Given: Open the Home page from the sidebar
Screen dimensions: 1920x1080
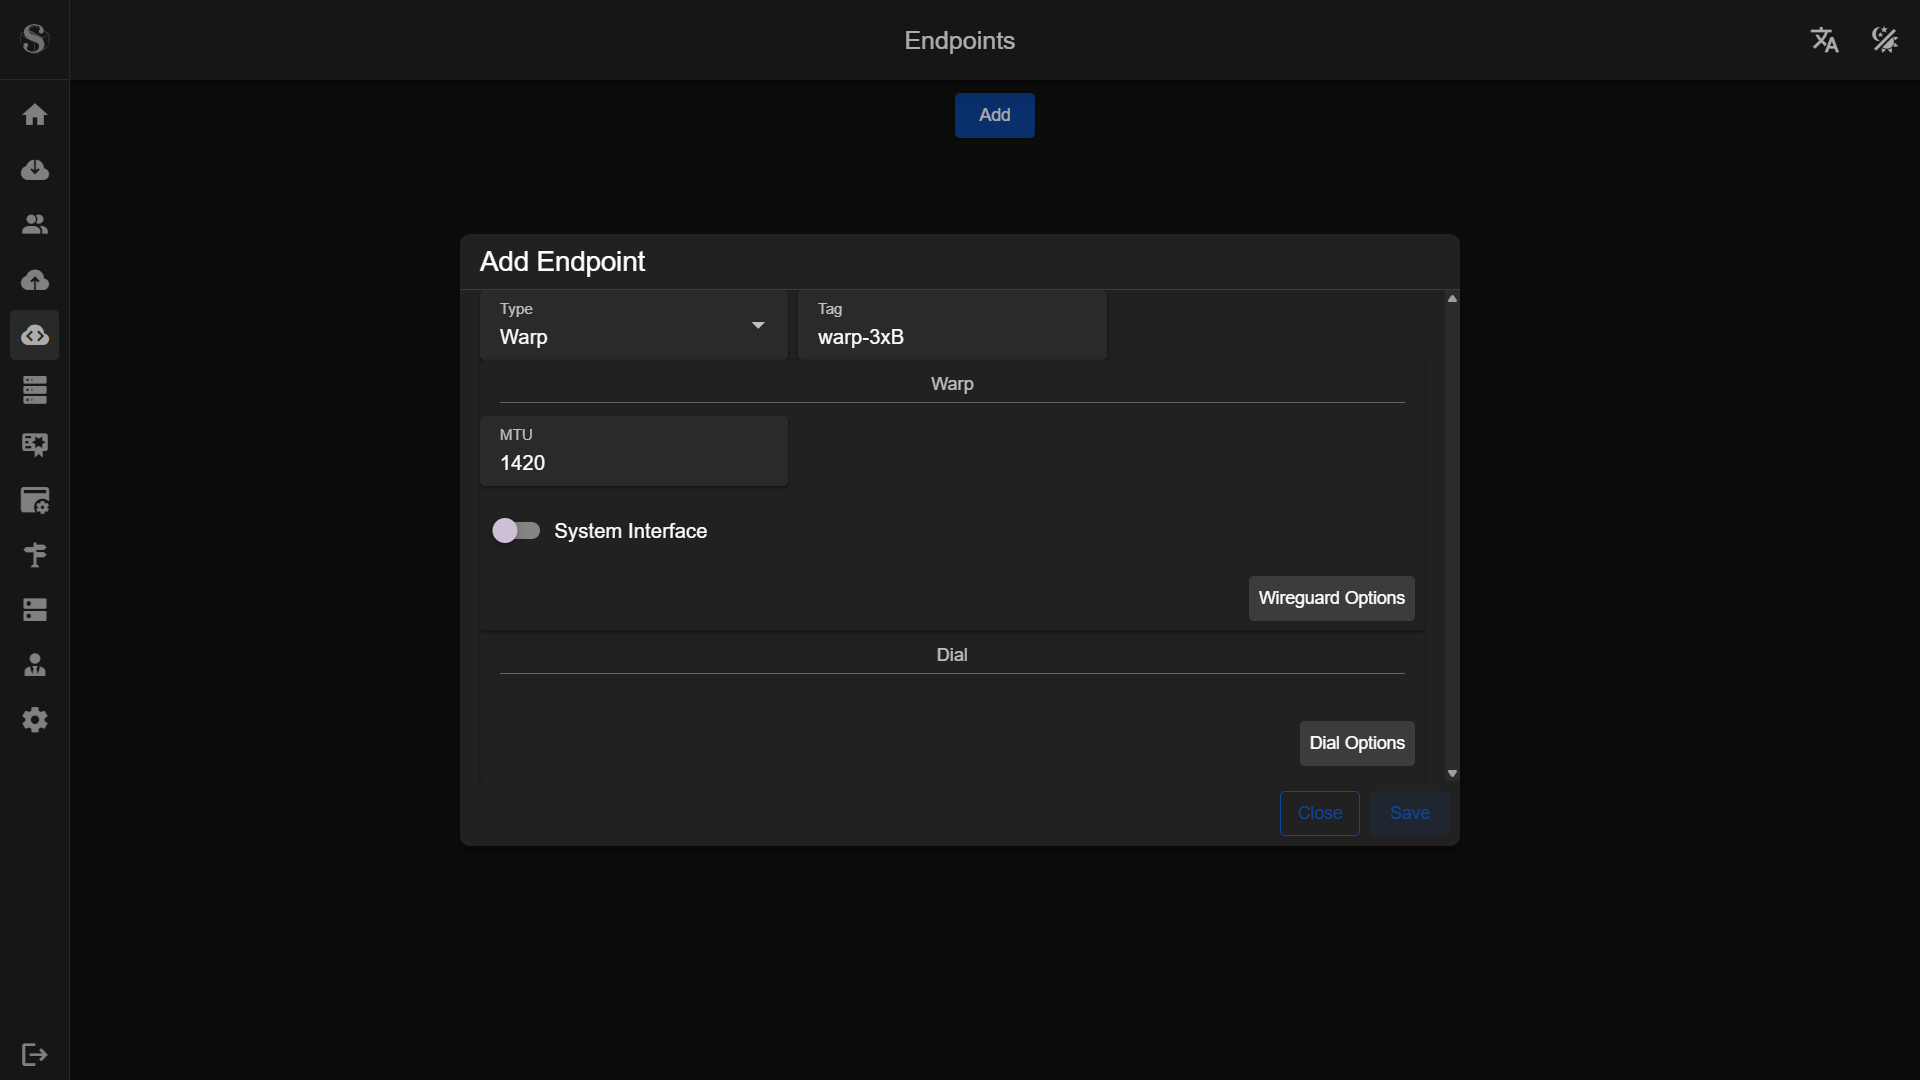Looking at the screenshot, I should [x=35, y=115].
